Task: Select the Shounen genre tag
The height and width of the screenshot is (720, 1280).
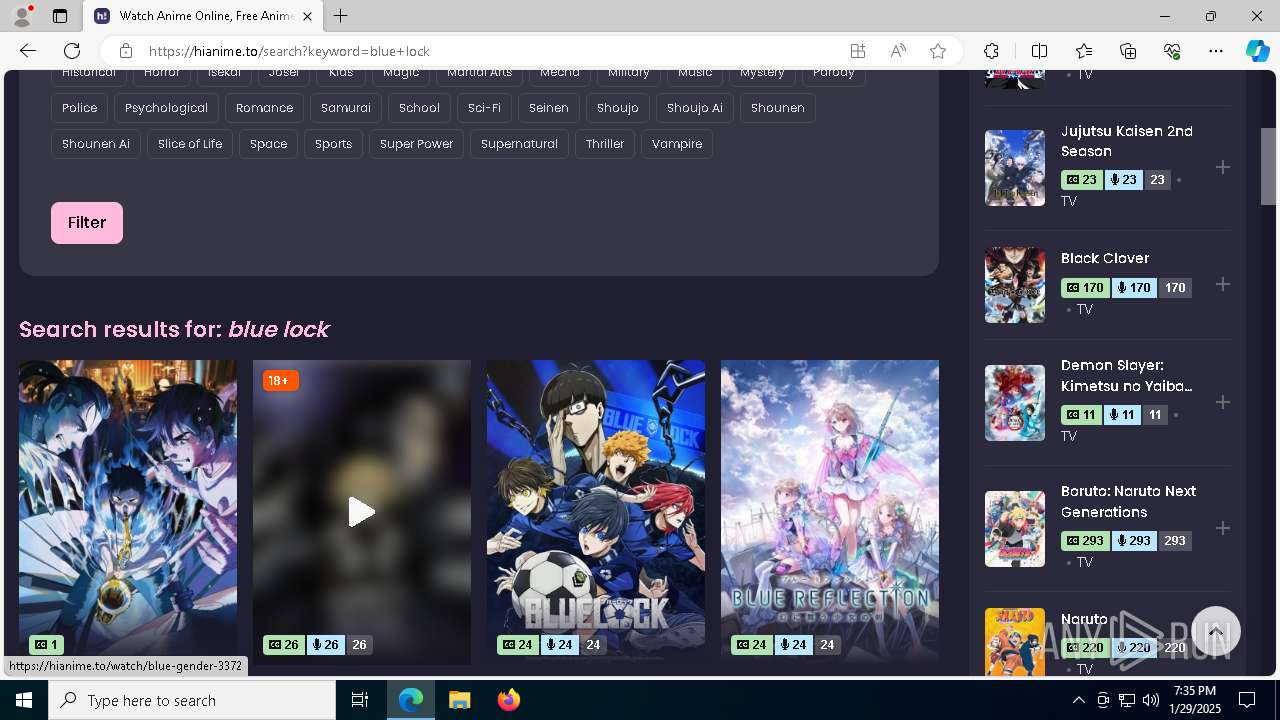Action: click(x=777, y=108)
